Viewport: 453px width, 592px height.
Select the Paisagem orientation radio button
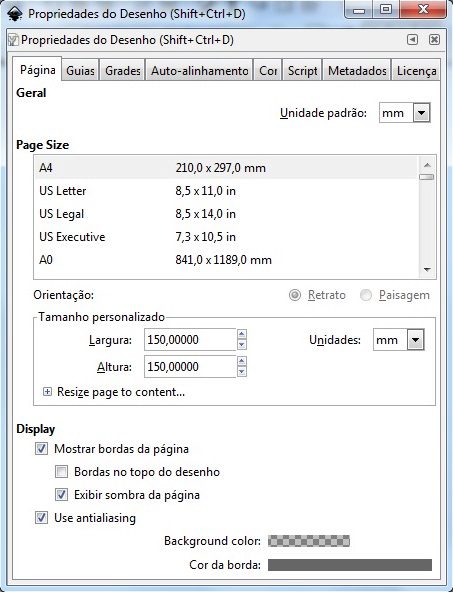[366, 295]
